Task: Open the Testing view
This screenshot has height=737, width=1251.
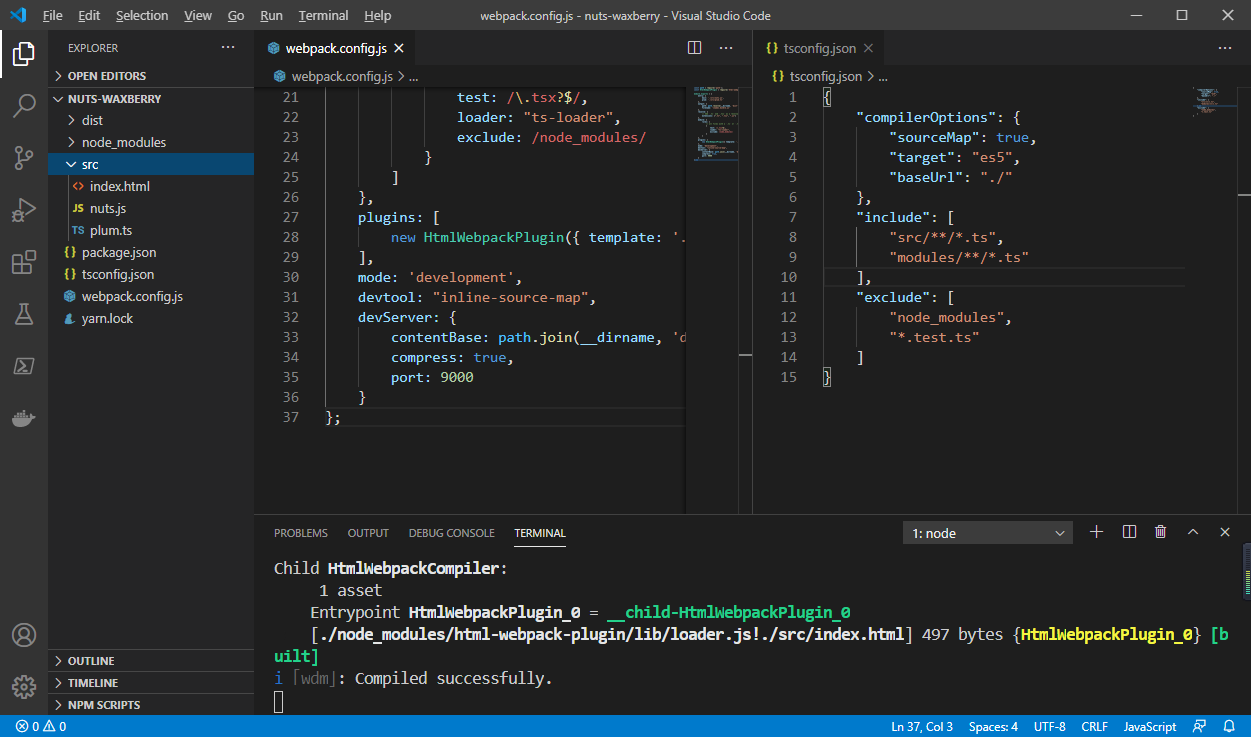Action: pos(24,314)
